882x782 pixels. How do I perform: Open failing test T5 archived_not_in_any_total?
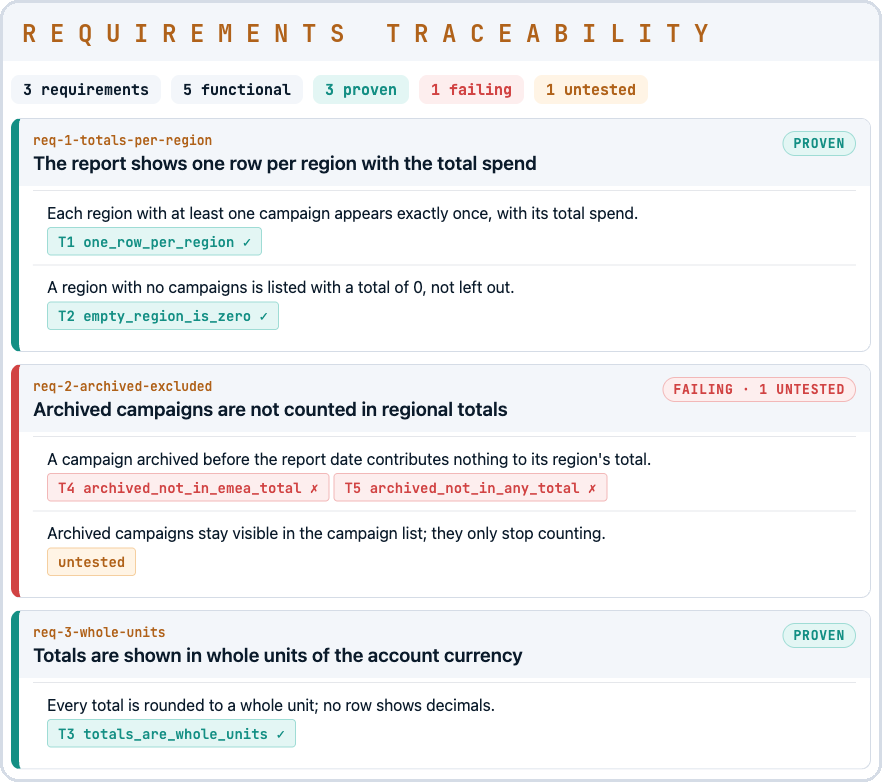click(470, 487)
